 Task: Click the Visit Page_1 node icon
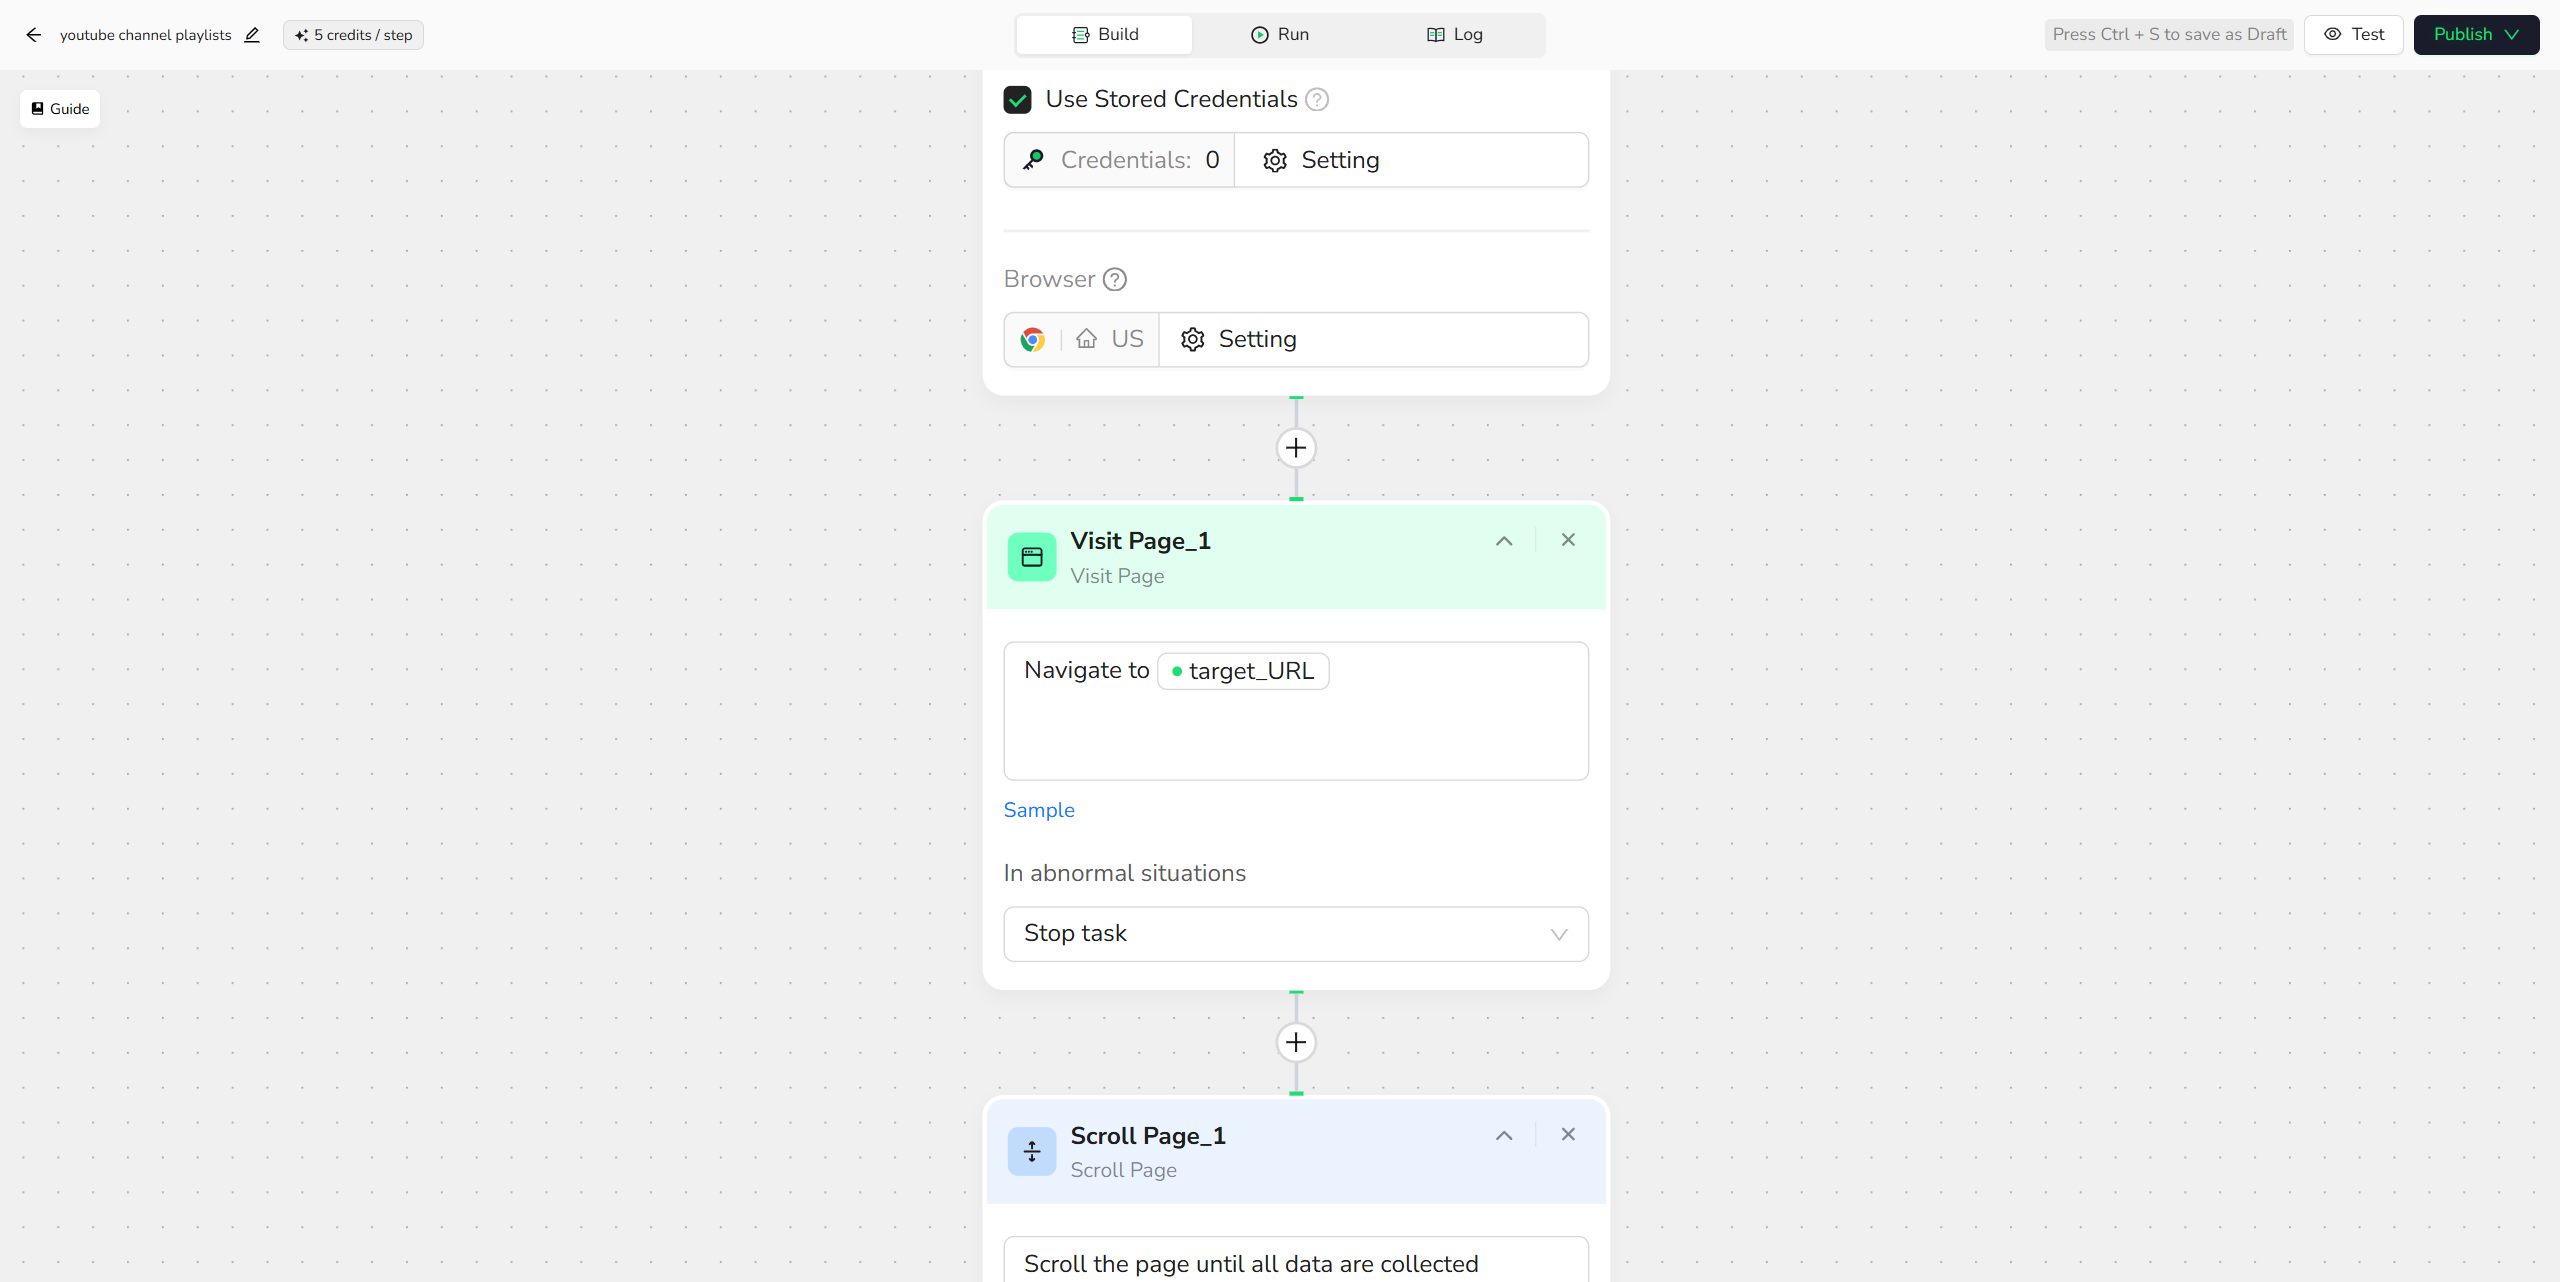[1032, 557]
